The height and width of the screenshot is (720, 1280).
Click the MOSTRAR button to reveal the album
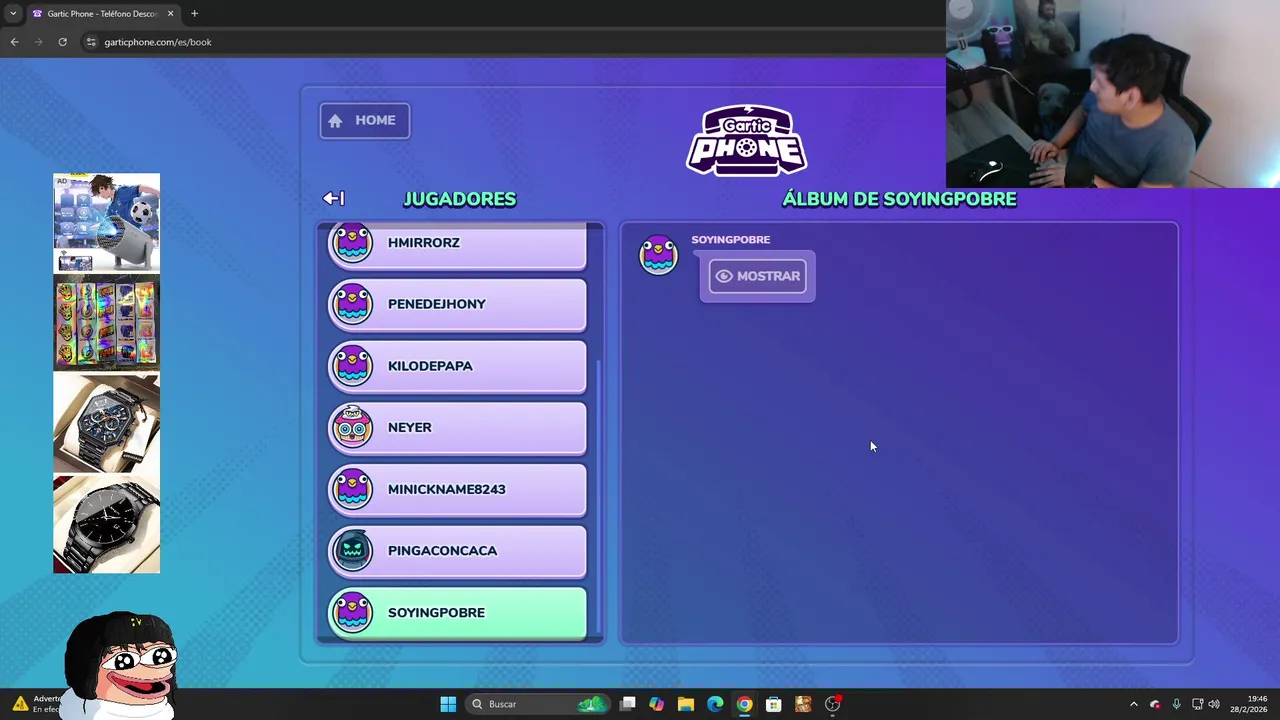[757, 276]
